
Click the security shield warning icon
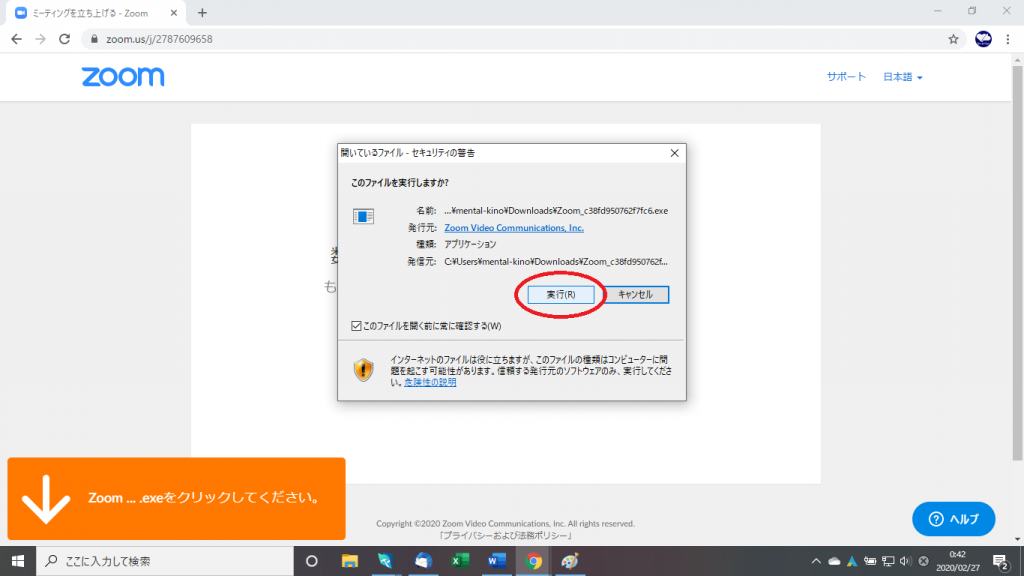(363, 370)
